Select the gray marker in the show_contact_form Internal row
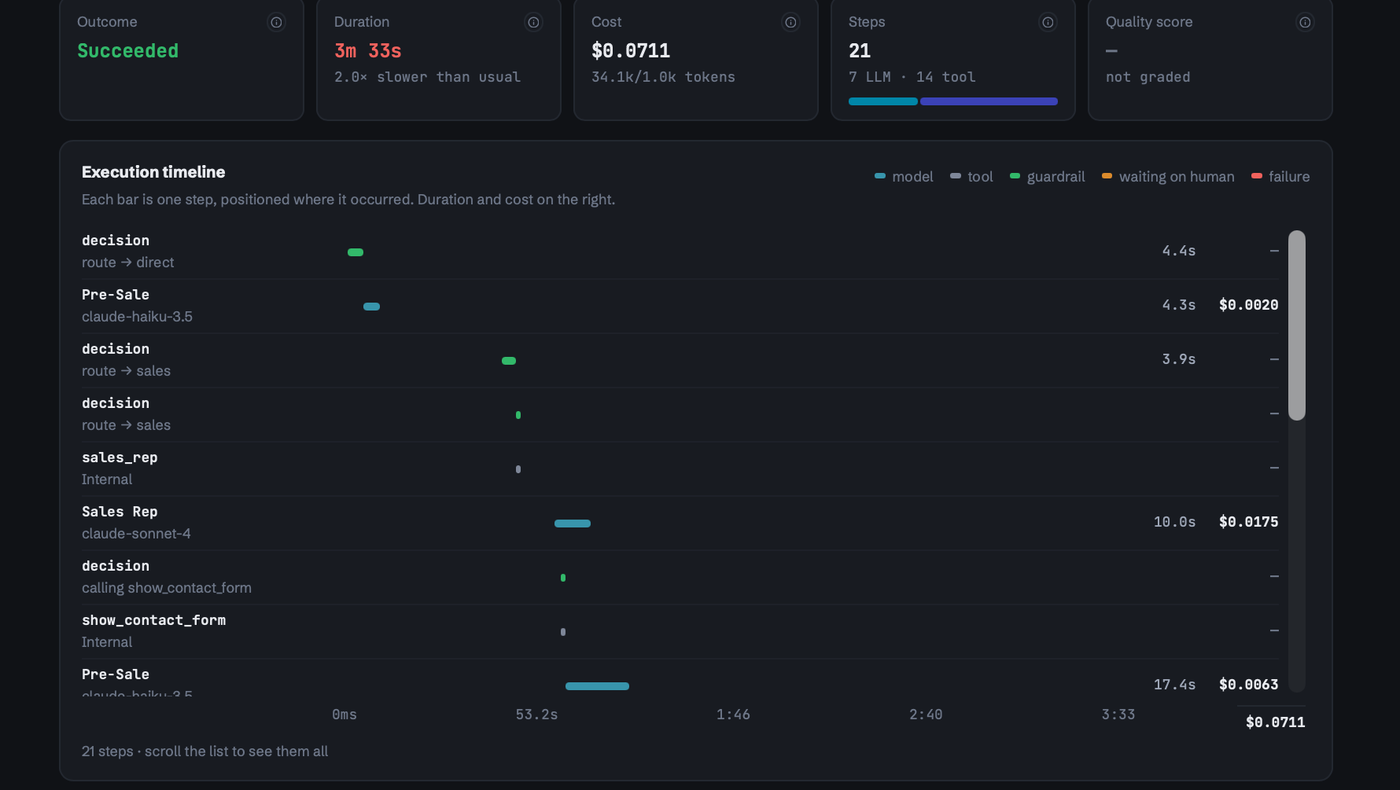This screenshot has width=1400, height=790. coord(563,632)
